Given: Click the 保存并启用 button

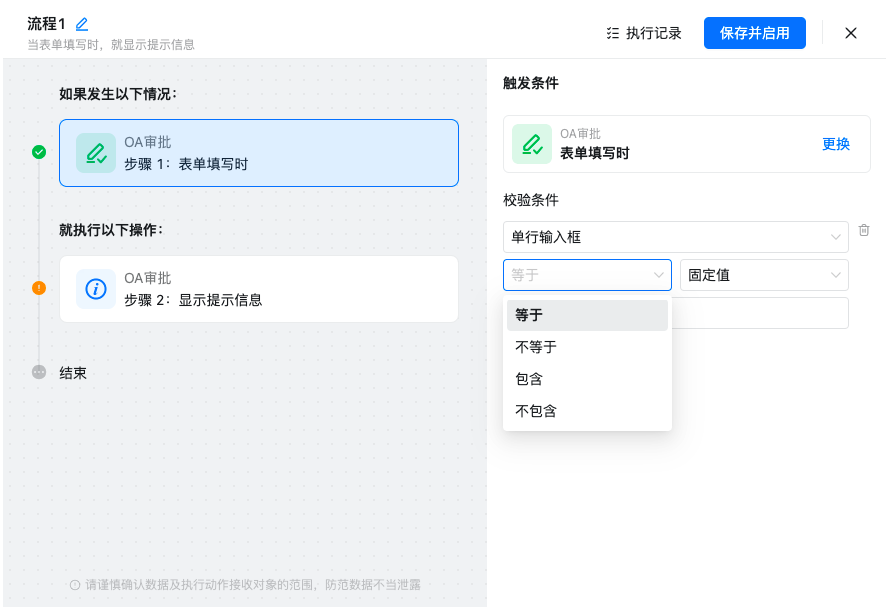Looking at the screenshot, I should [754, 33].
